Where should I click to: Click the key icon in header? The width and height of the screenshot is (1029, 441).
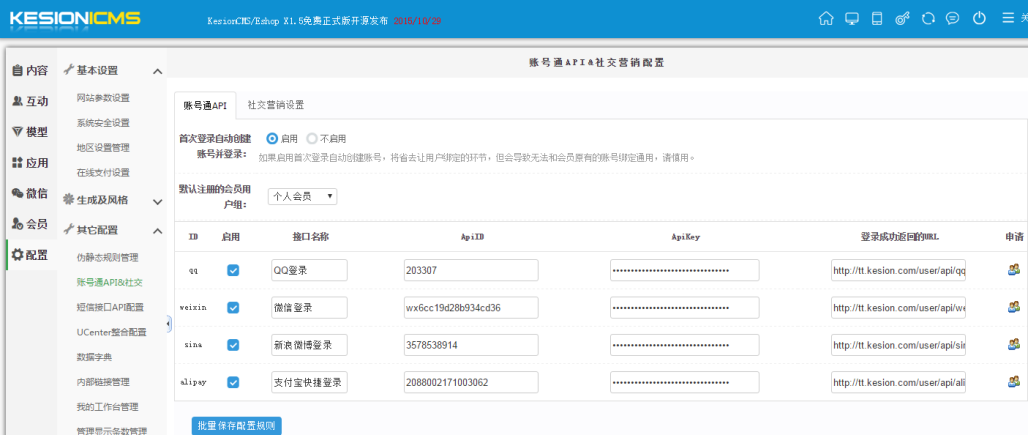(x=902, y=18)
